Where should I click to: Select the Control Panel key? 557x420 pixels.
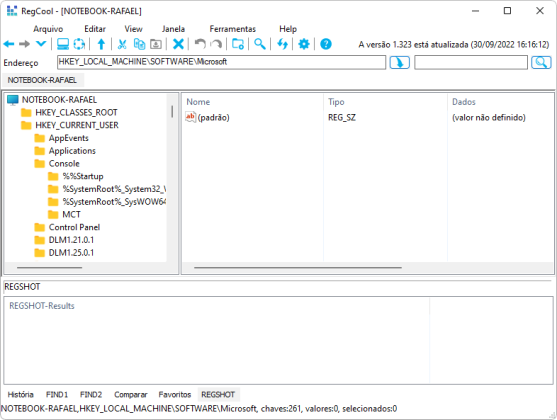click(x=74, y=227)
